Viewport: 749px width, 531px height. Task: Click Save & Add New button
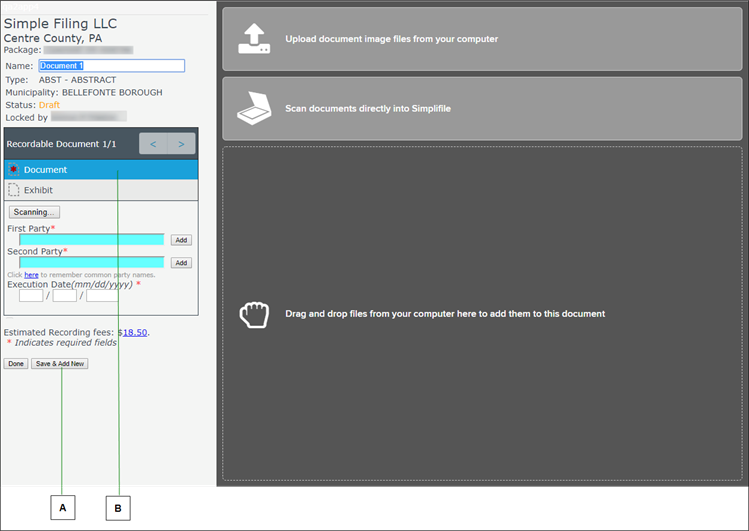pos(60,364)
